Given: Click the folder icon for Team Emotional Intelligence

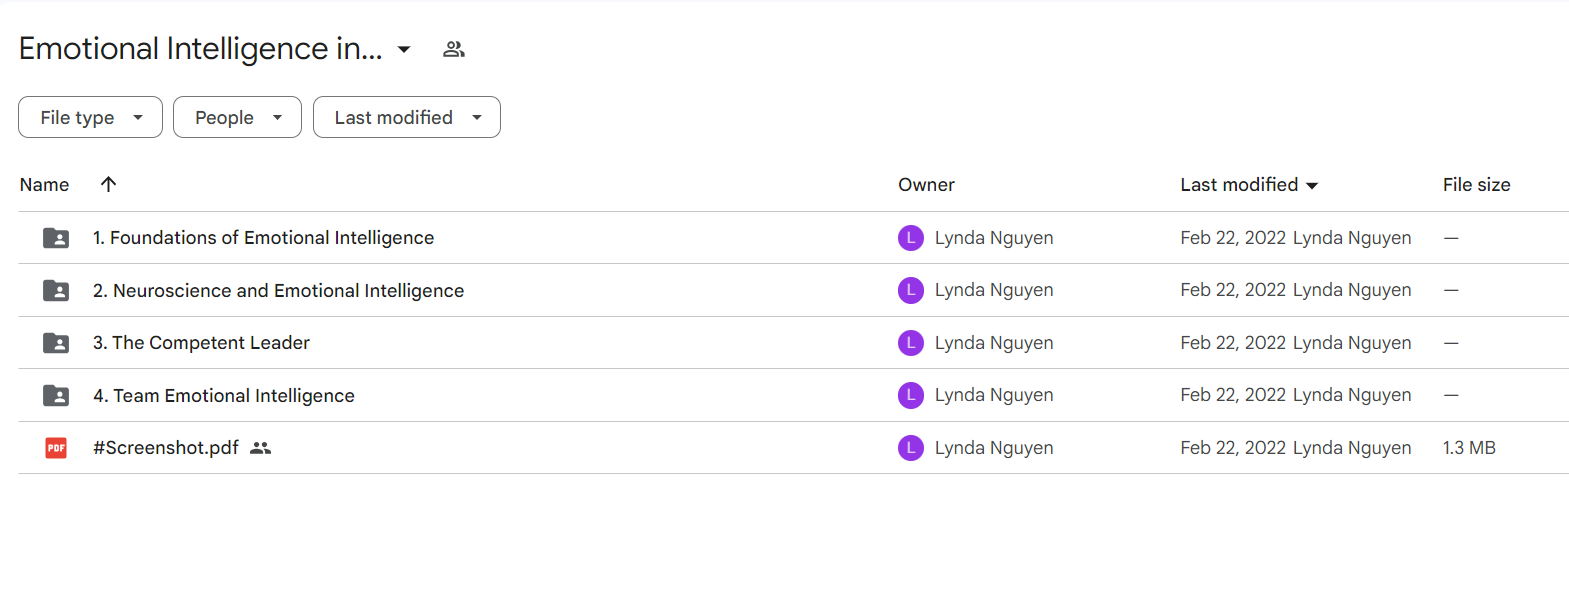Looking at the screenshot, I should [x=56, y=396].
